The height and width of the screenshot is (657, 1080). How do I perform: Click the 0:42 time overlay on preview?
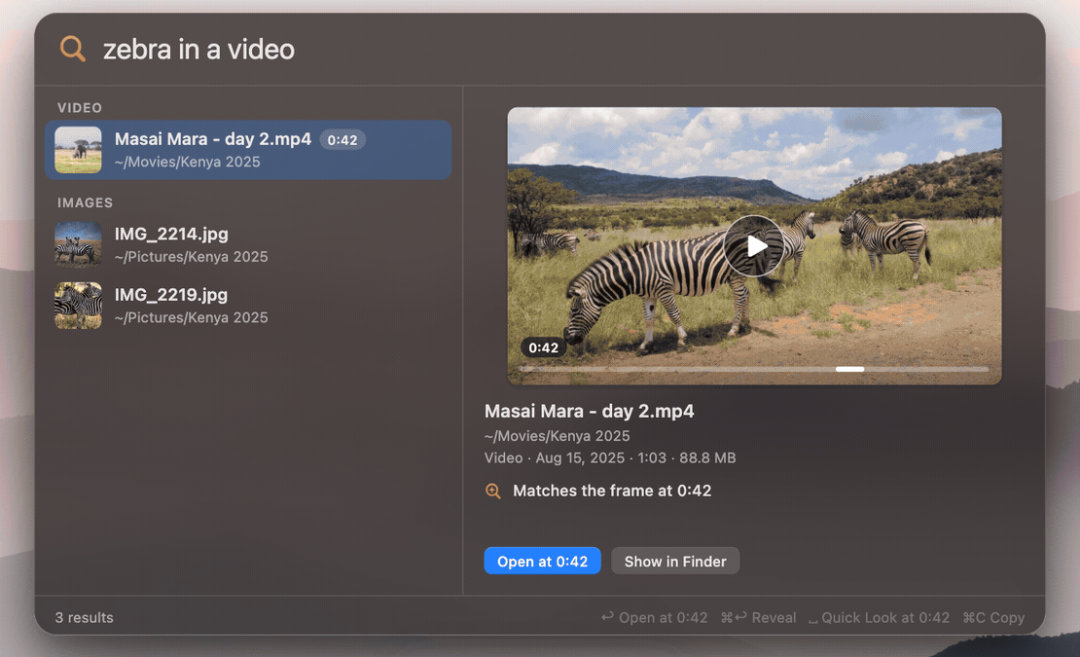[543, 348]
